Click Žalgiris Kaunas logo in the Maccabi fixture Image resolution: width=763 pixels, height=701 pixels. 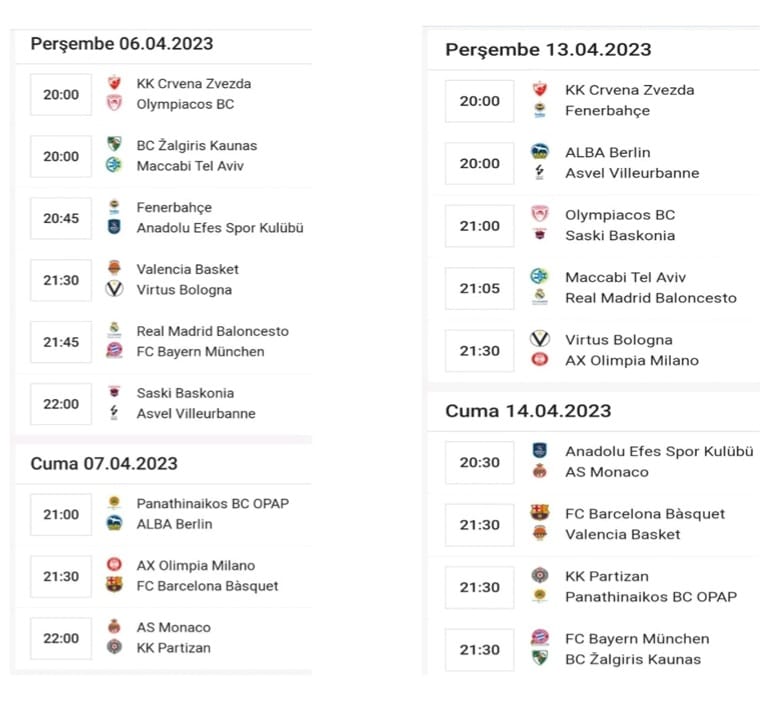tap(114, 145)
